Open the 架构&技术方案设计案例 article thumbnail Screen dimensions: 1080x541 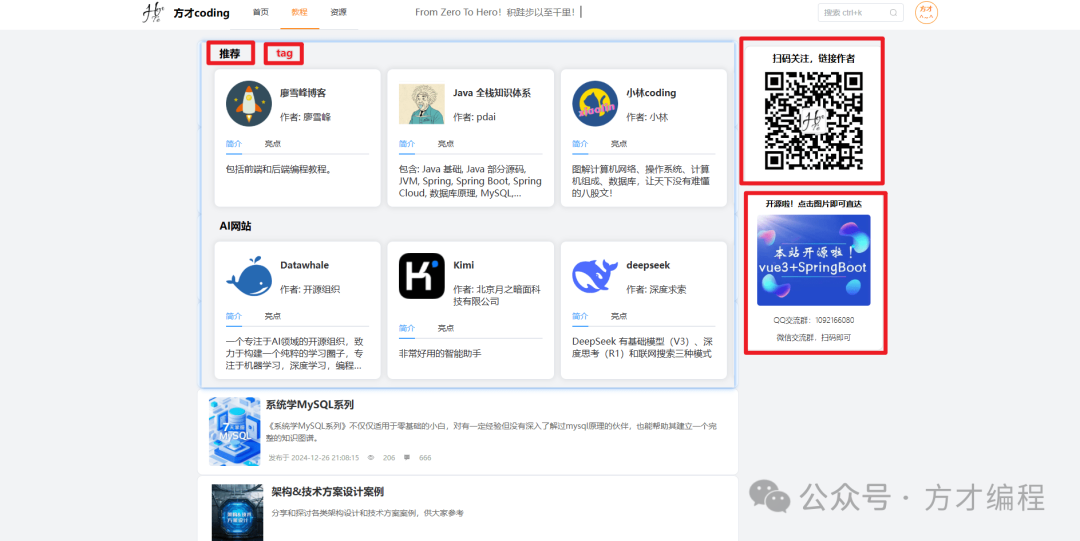[237, 512]
